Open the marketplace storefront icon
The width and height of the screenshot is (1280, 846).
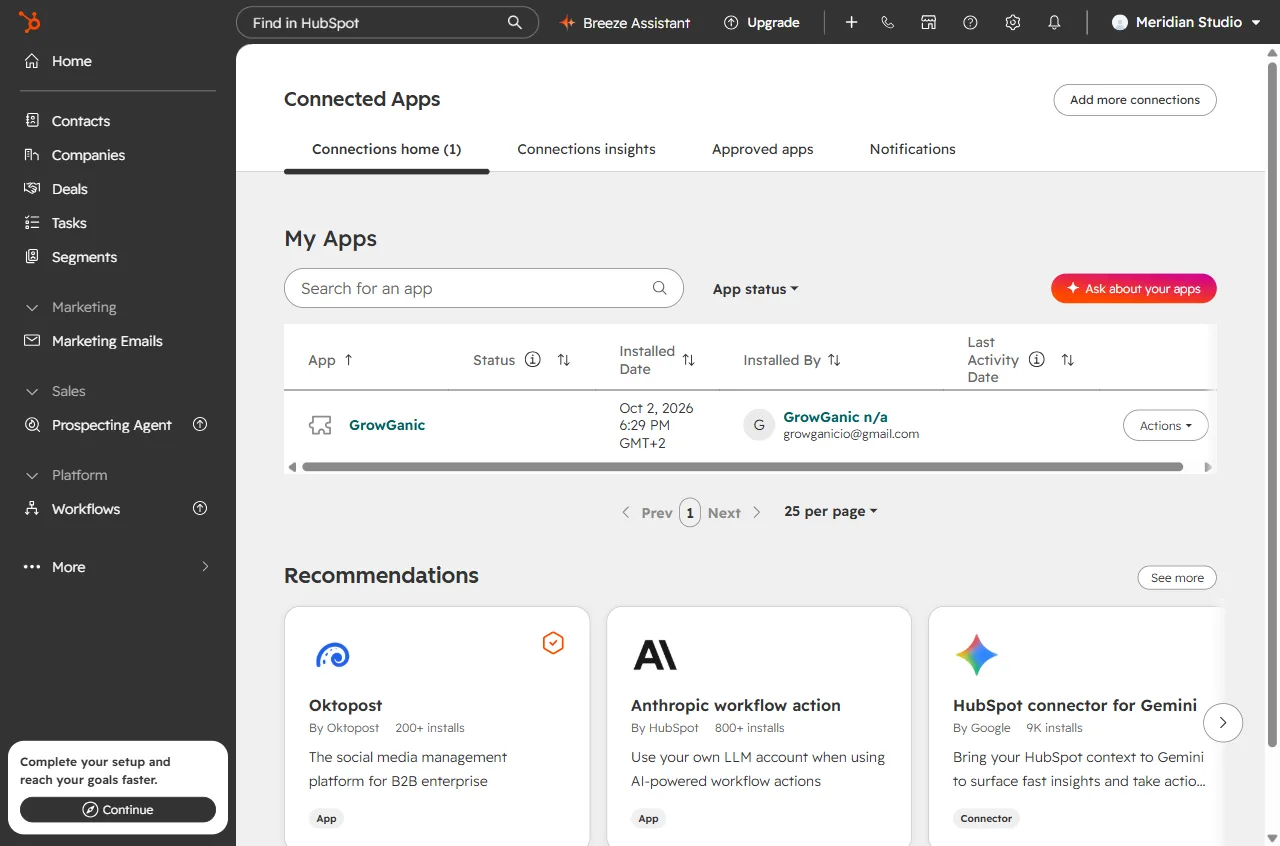pos(929,22)
